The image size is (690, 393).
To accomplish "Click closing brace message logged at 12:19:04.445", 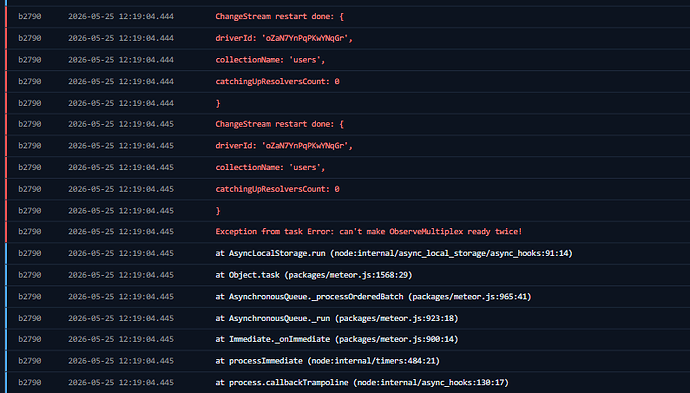I will pos(218,210).
